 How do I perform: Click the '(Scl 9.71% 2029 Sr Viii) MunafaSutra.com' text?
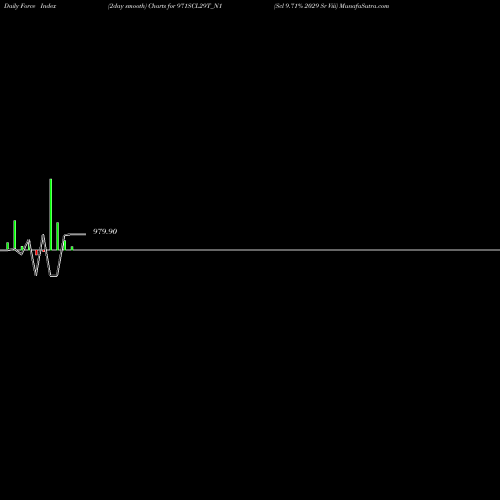(x=331, y=6)
